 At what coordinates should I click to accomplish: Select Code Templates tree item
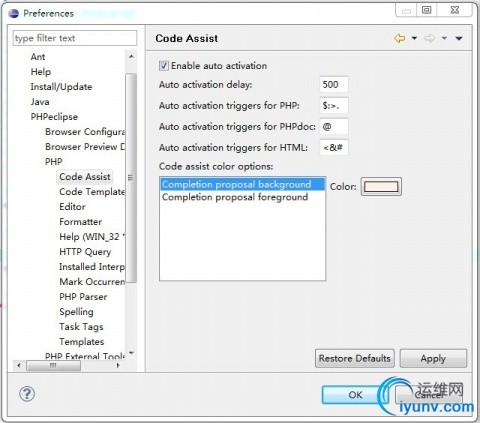point(92,192)
